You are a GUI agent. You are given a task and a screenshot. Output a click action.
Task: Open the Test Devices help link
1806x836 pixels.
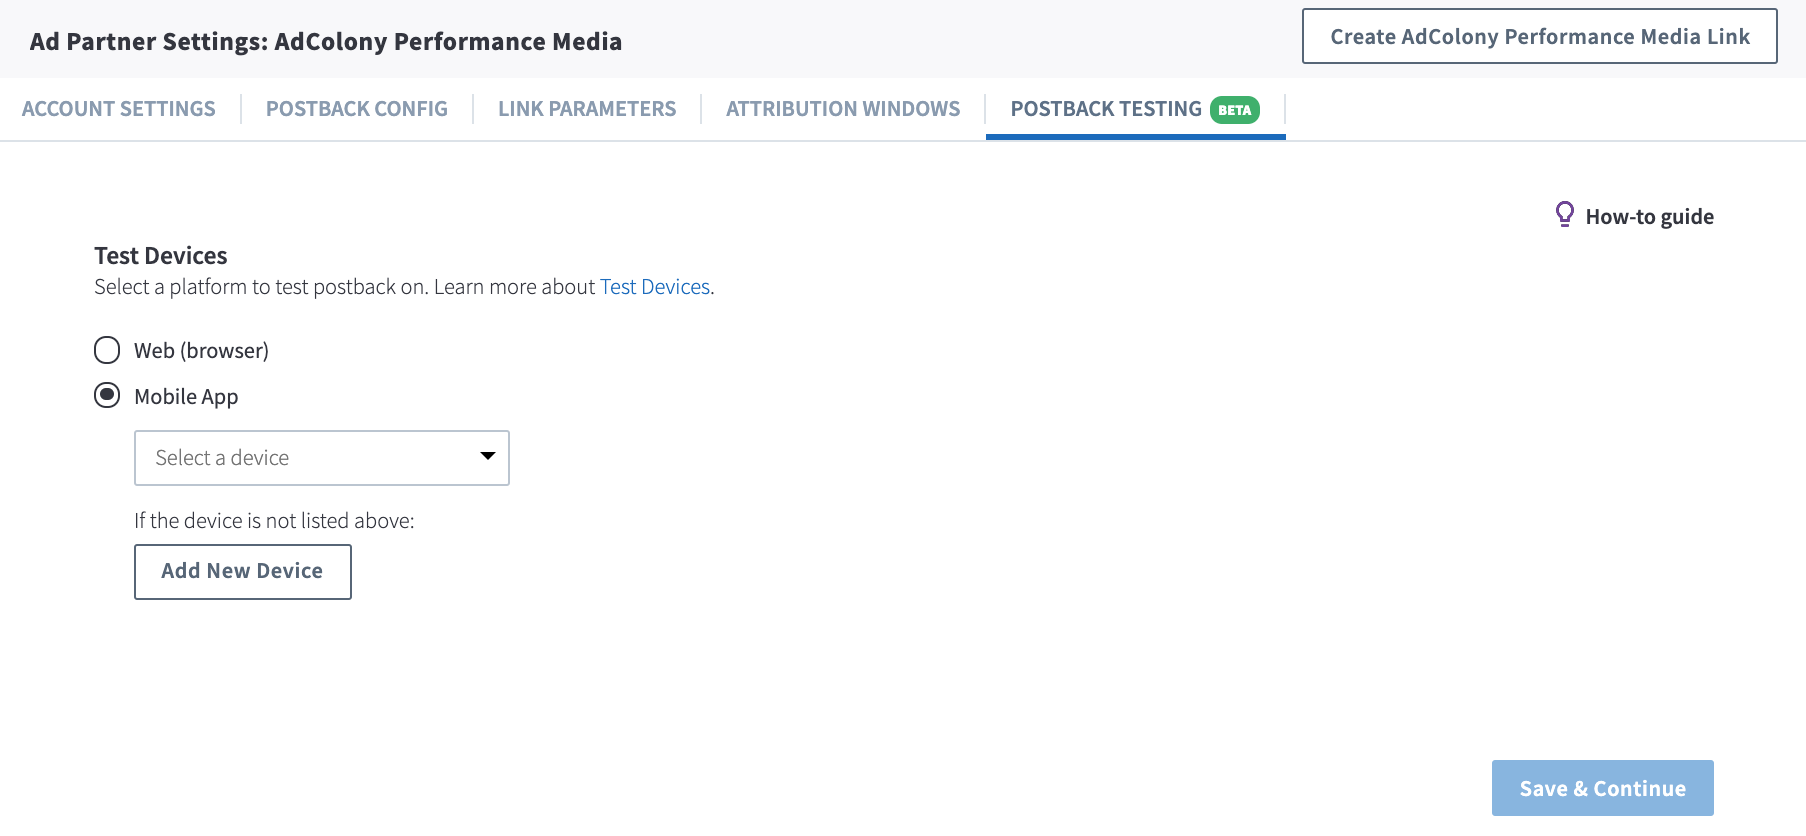(x=655, y=287)
